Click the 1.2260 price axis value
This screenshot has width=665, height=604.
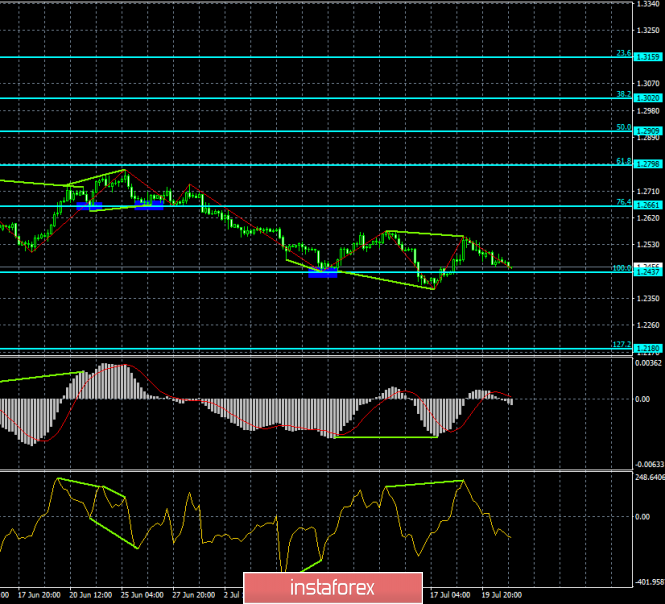coord(648,325)
